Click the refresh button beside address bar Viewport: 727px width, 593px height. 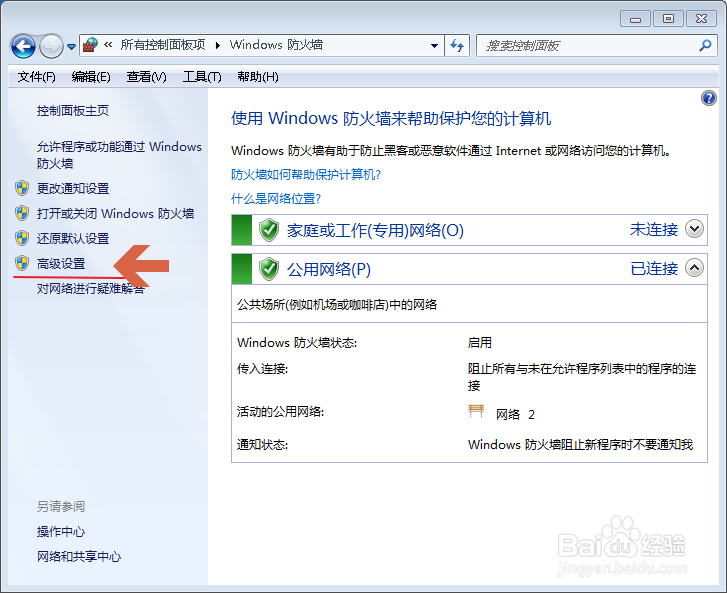click(457, 45)
